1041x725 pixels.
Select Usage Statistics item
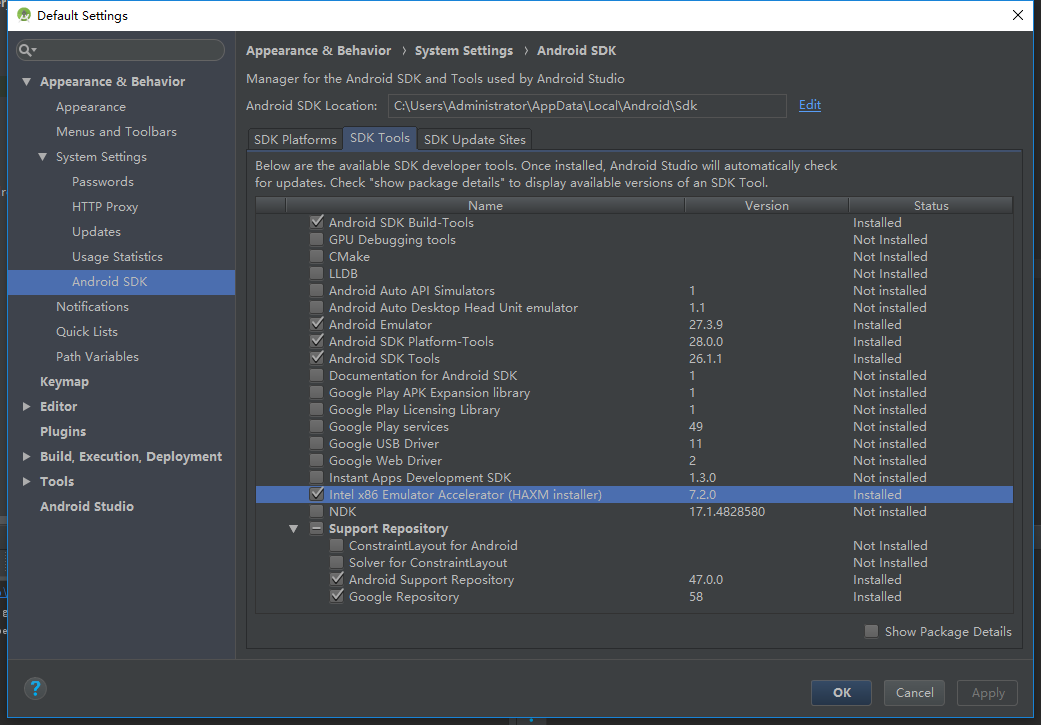(x=118, y=257)
